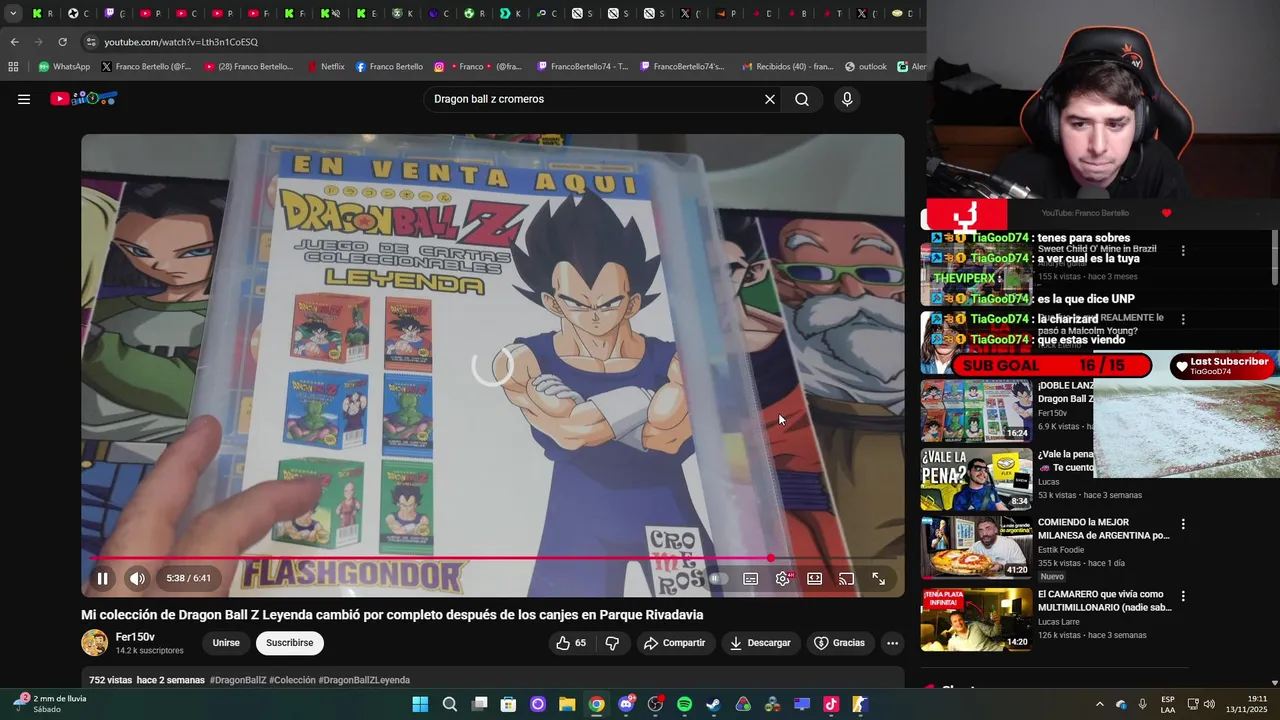The width and height of the screenshot is (1280, 720).
Task: Open the ESP LAA language switcher
Action: (1168, 704)
